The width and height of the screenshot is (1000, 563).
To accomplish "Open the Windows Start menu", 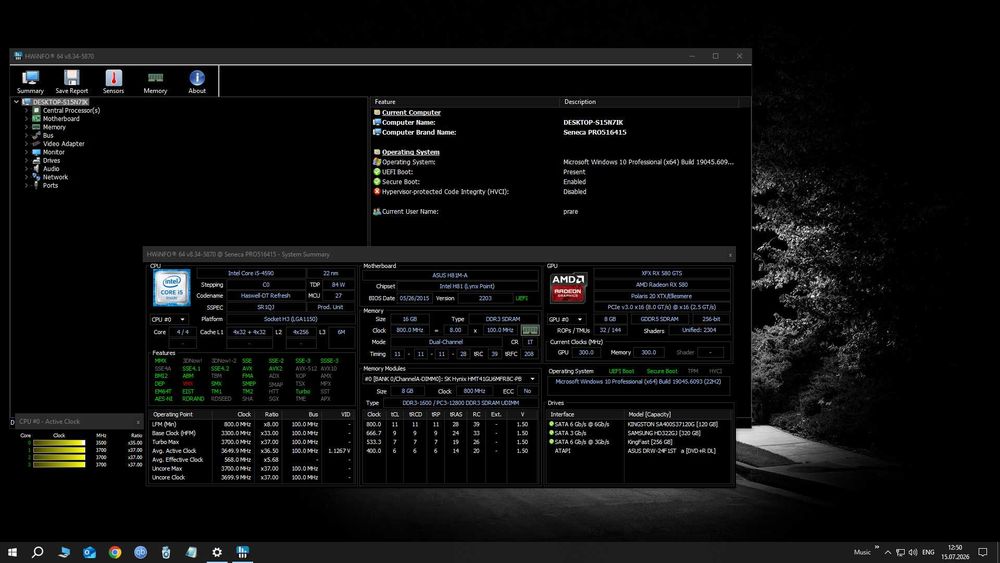I will coord(12,552).
